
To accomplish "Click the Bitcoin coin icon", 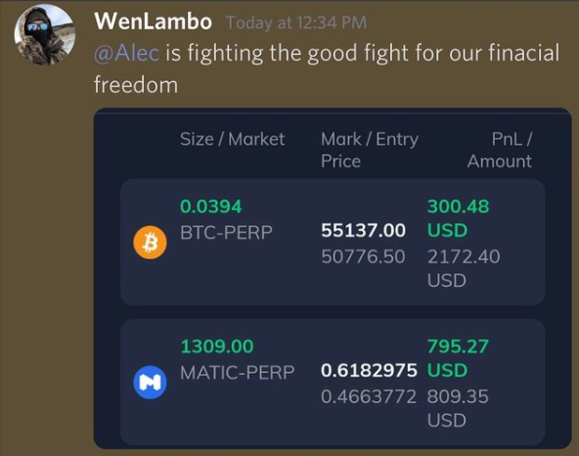I will (150, 242).
